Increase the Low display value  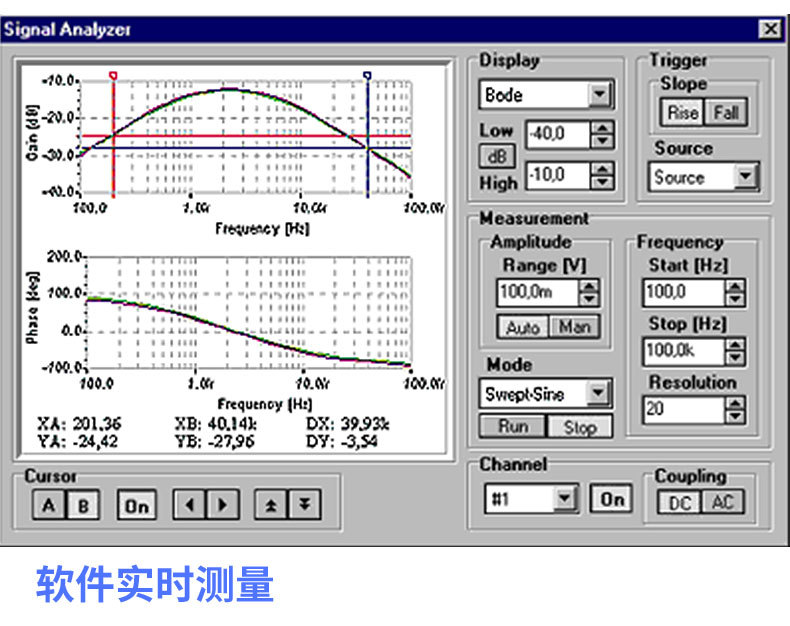(602, 129)
